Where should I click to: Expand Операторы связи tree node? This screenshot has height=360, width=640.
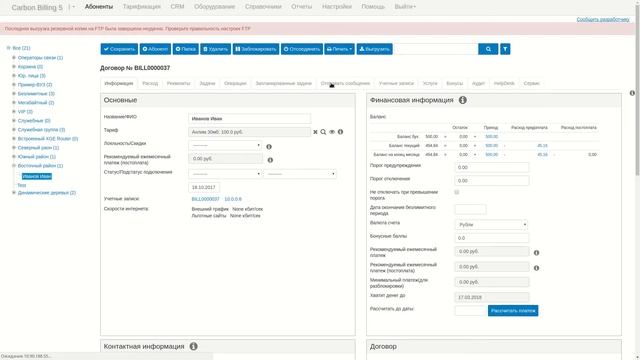pos(14,58)
